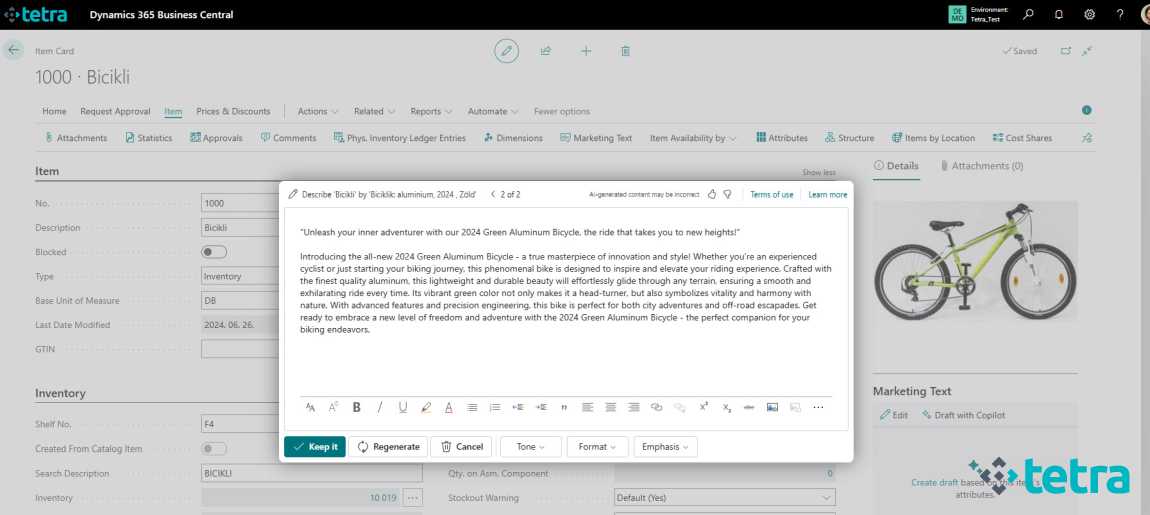Switch to the Attachments (0) tab
1150x515 pixels.
tap(982, 166)
